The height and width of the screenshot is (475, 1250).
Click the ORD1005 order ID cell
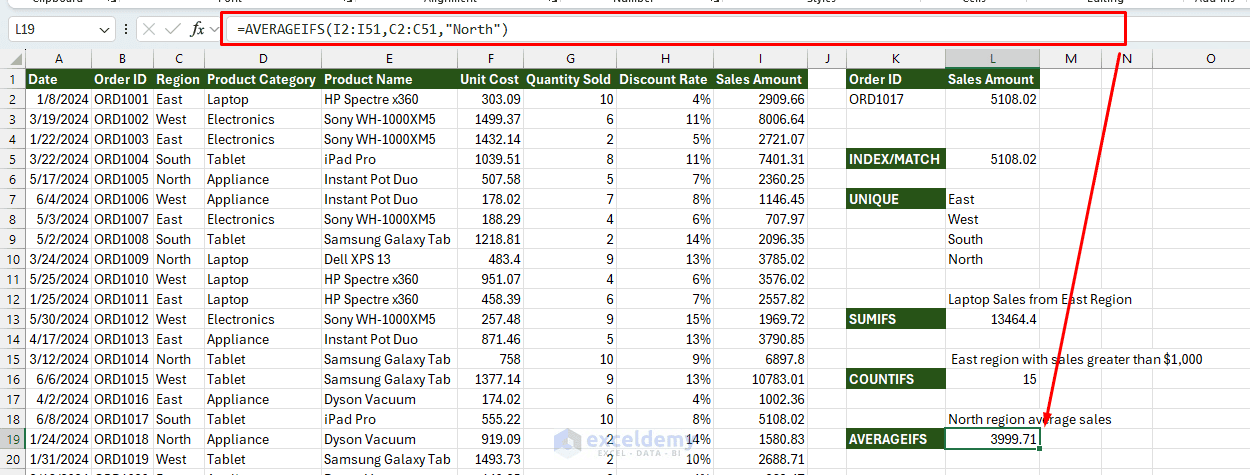(x=122, y=179)
